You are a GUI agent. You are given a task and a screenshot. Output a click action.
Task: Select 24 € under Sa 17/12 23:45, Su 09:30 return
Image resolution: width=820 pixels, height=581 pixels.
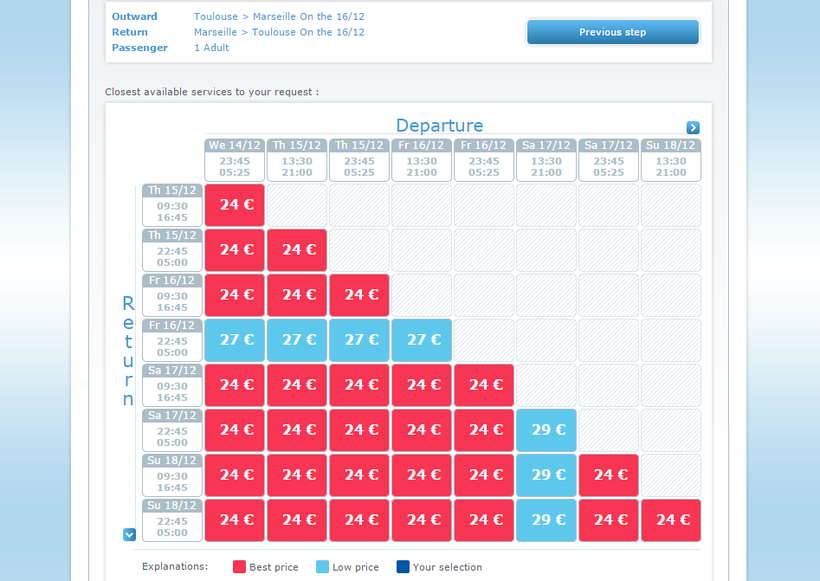[x=609, y=475]
